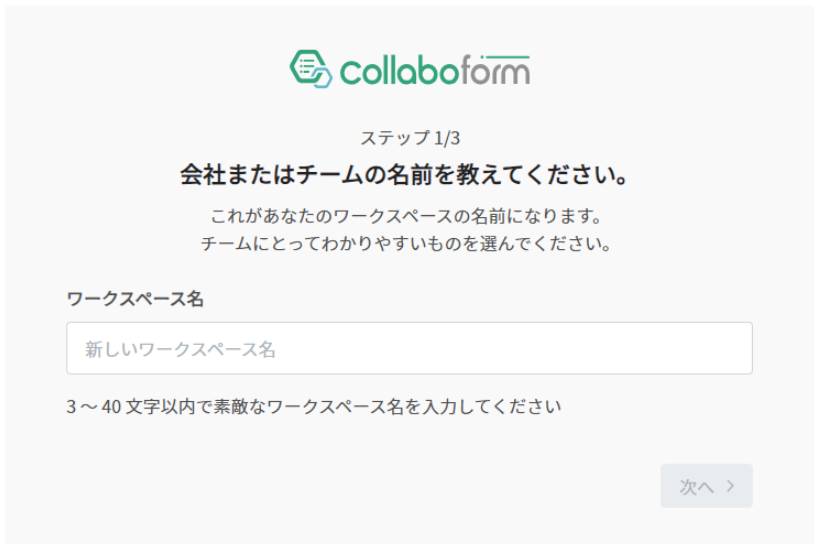This screenshot has height=551, width=822.
Task: Click the 3～40 文字以内 helper text
Action: 313,406
